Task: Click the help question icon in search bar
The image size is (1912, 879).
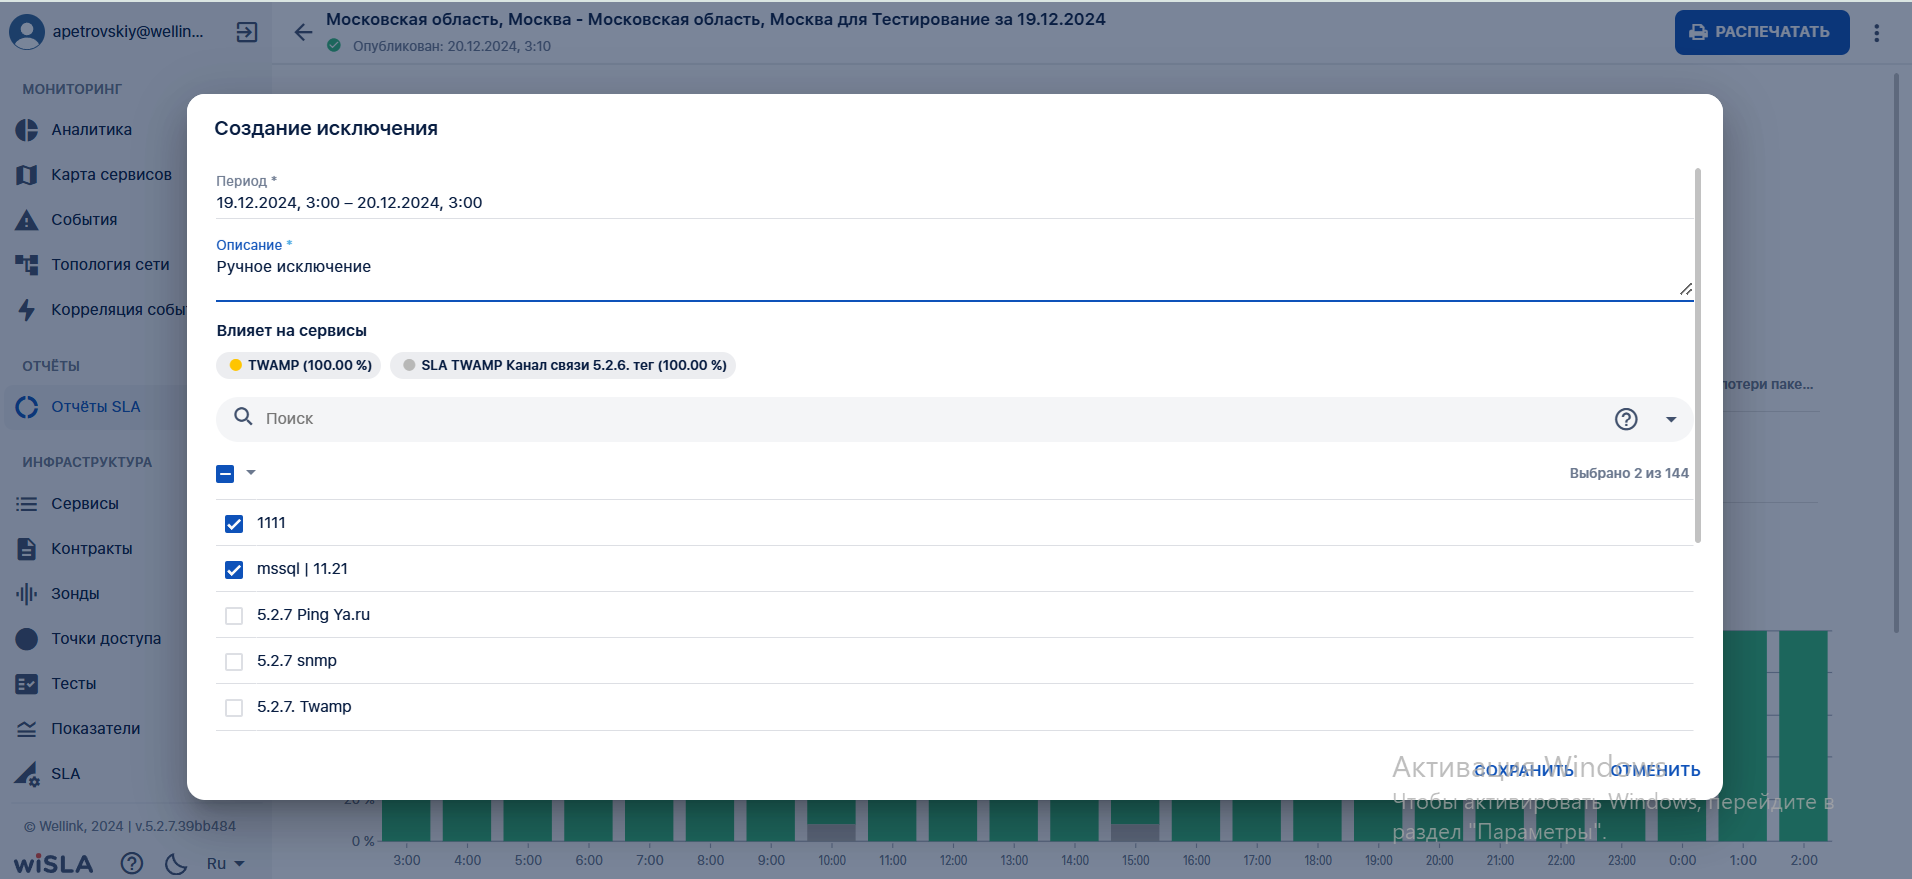Action: tap(1626, 419)
